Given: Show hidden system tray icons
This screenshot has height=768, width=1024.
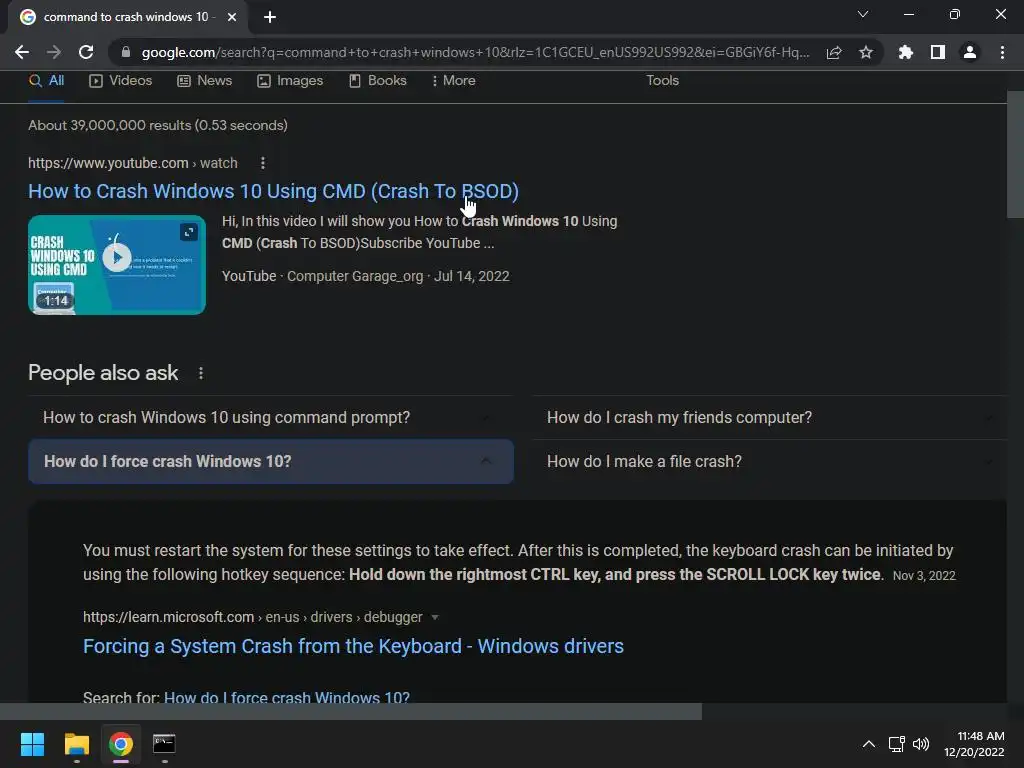Looking at the screenshot, I should [869, 744].
